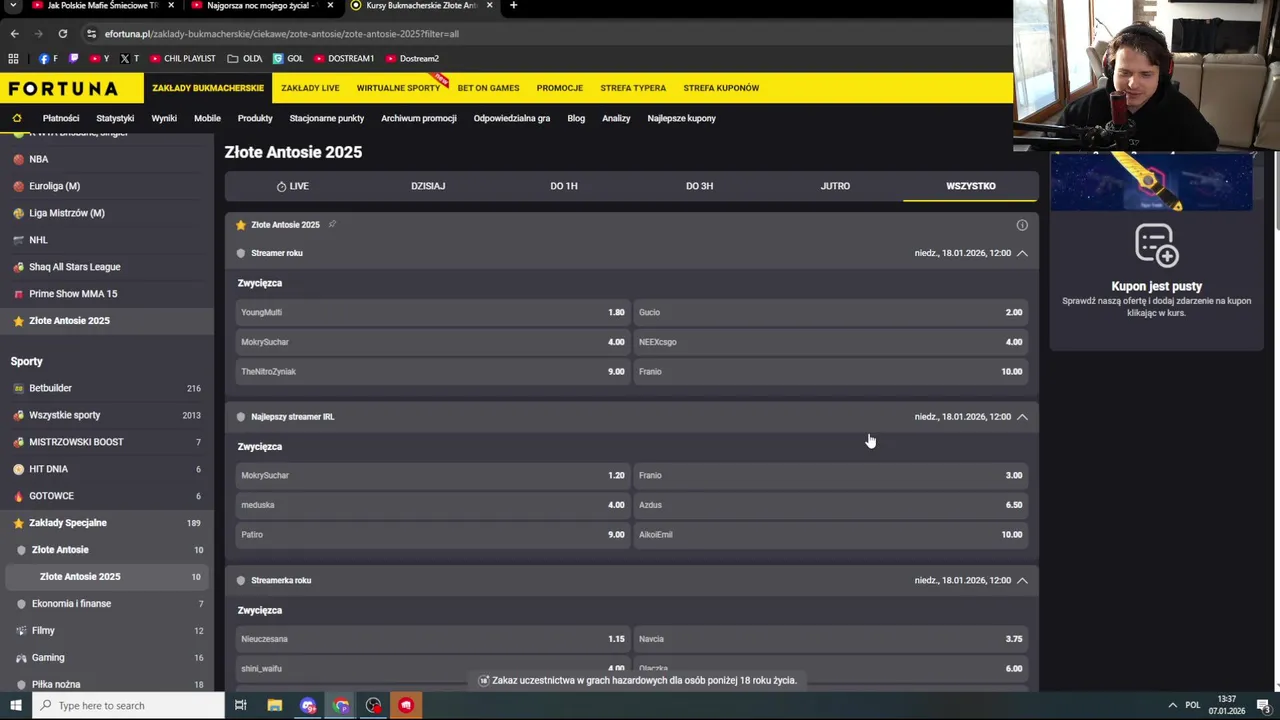
Task: Select the Złote Antosie sidebar subcategory
Action: pyautogui.click(x=107, y=550)
